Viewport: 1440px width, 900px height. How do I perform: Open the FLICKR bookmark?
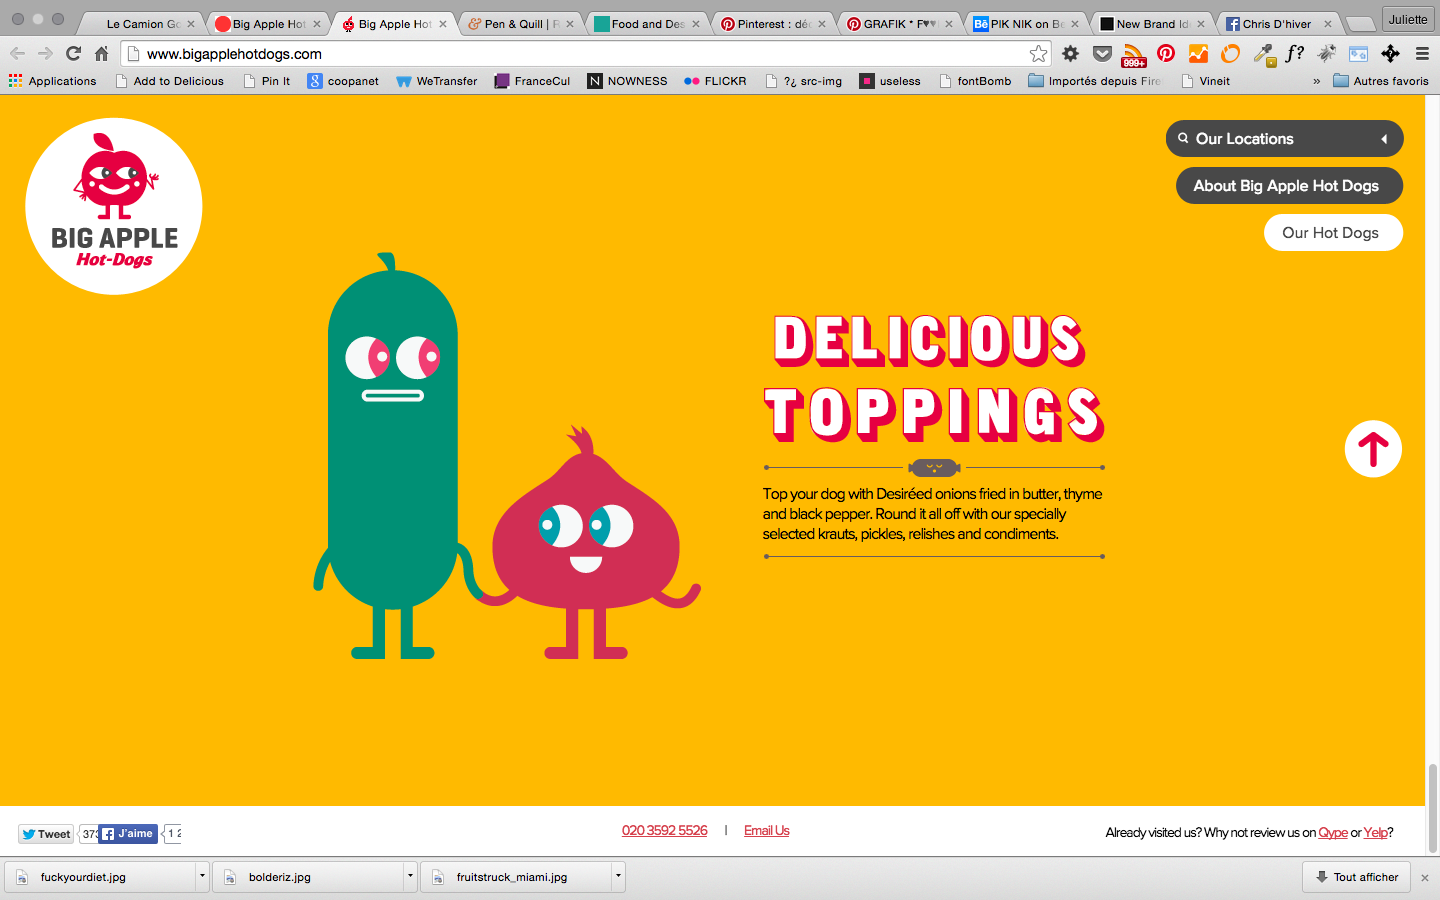point(715,81)
